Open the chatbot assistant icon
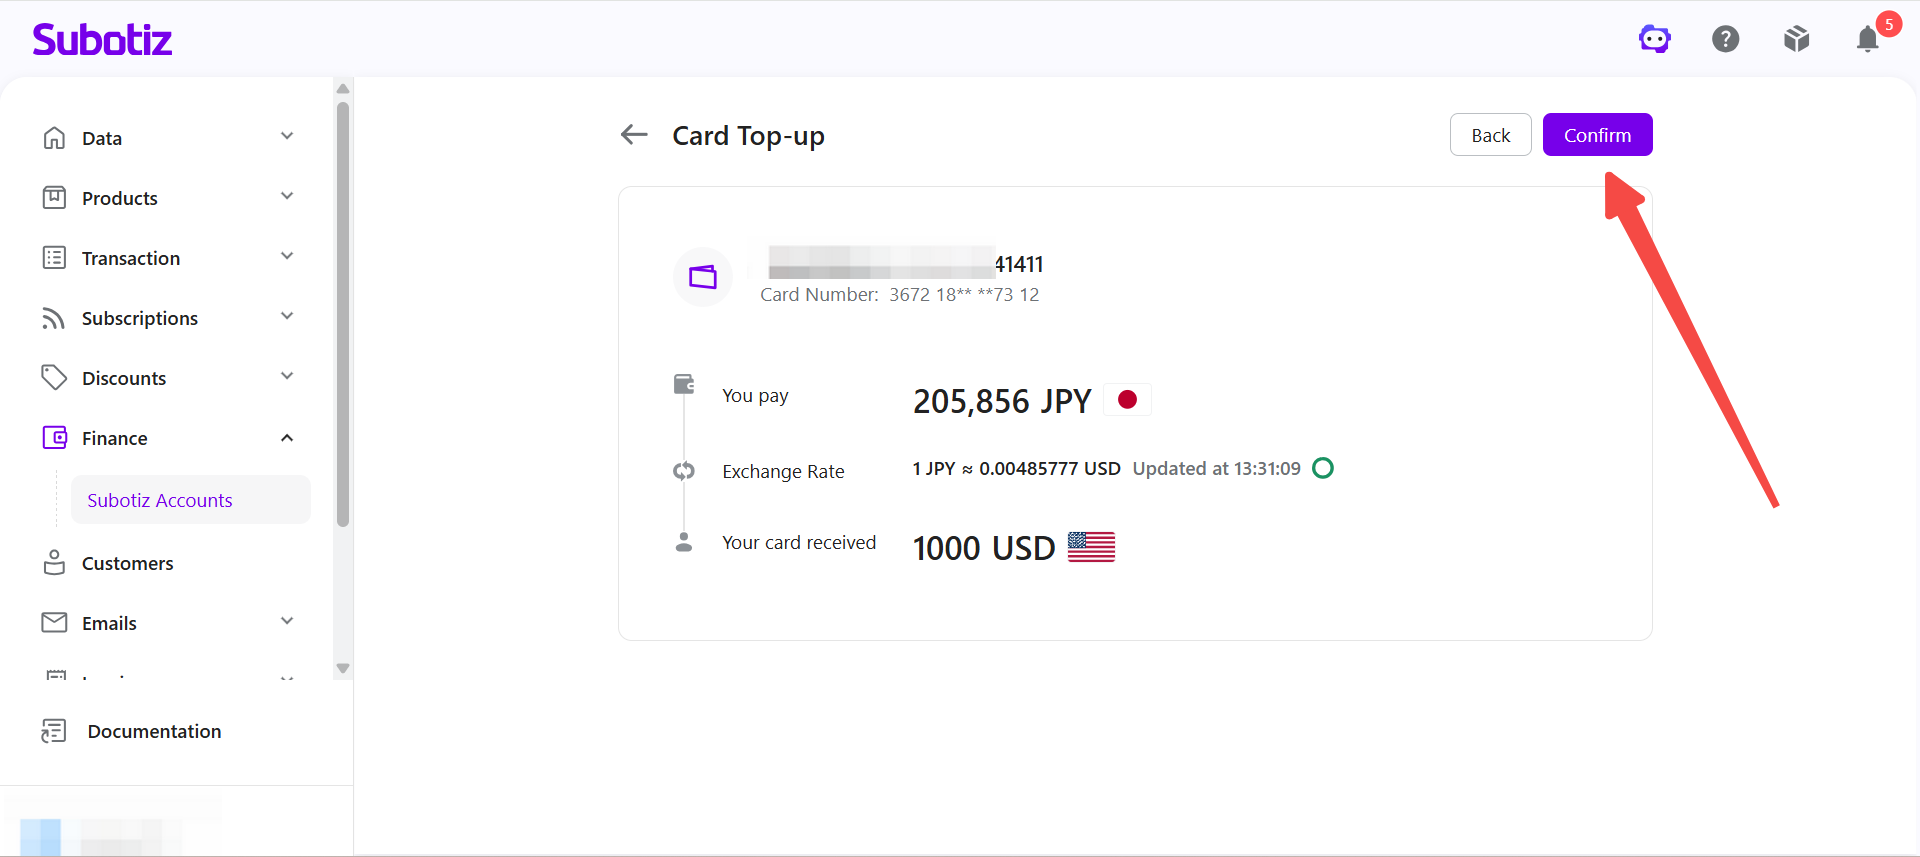The height and width of the screenshot is (857, 1920). coord(1655,39)
